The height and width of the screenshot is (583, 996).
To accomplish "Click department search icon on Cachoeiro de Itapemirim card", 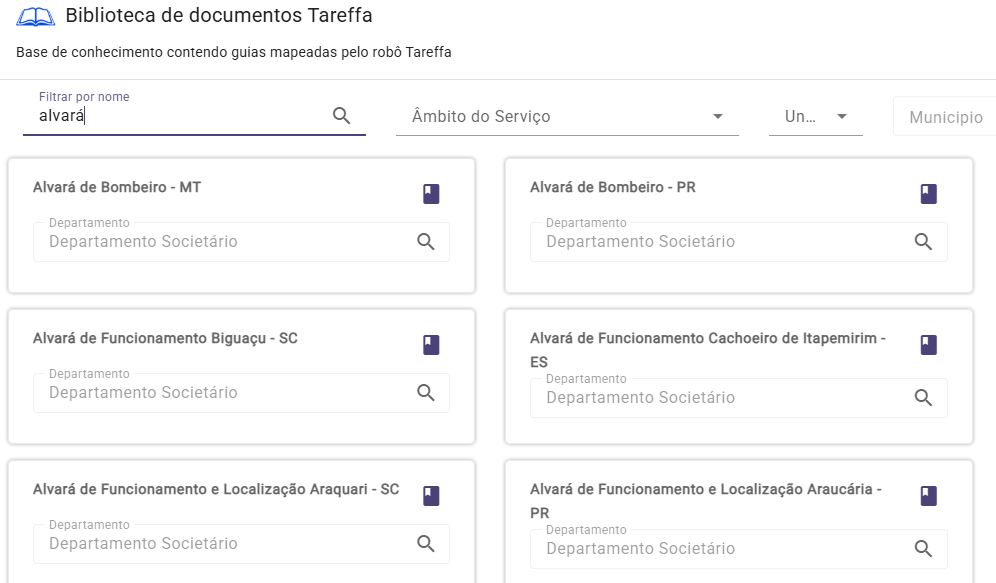I will tap(923, 398).
